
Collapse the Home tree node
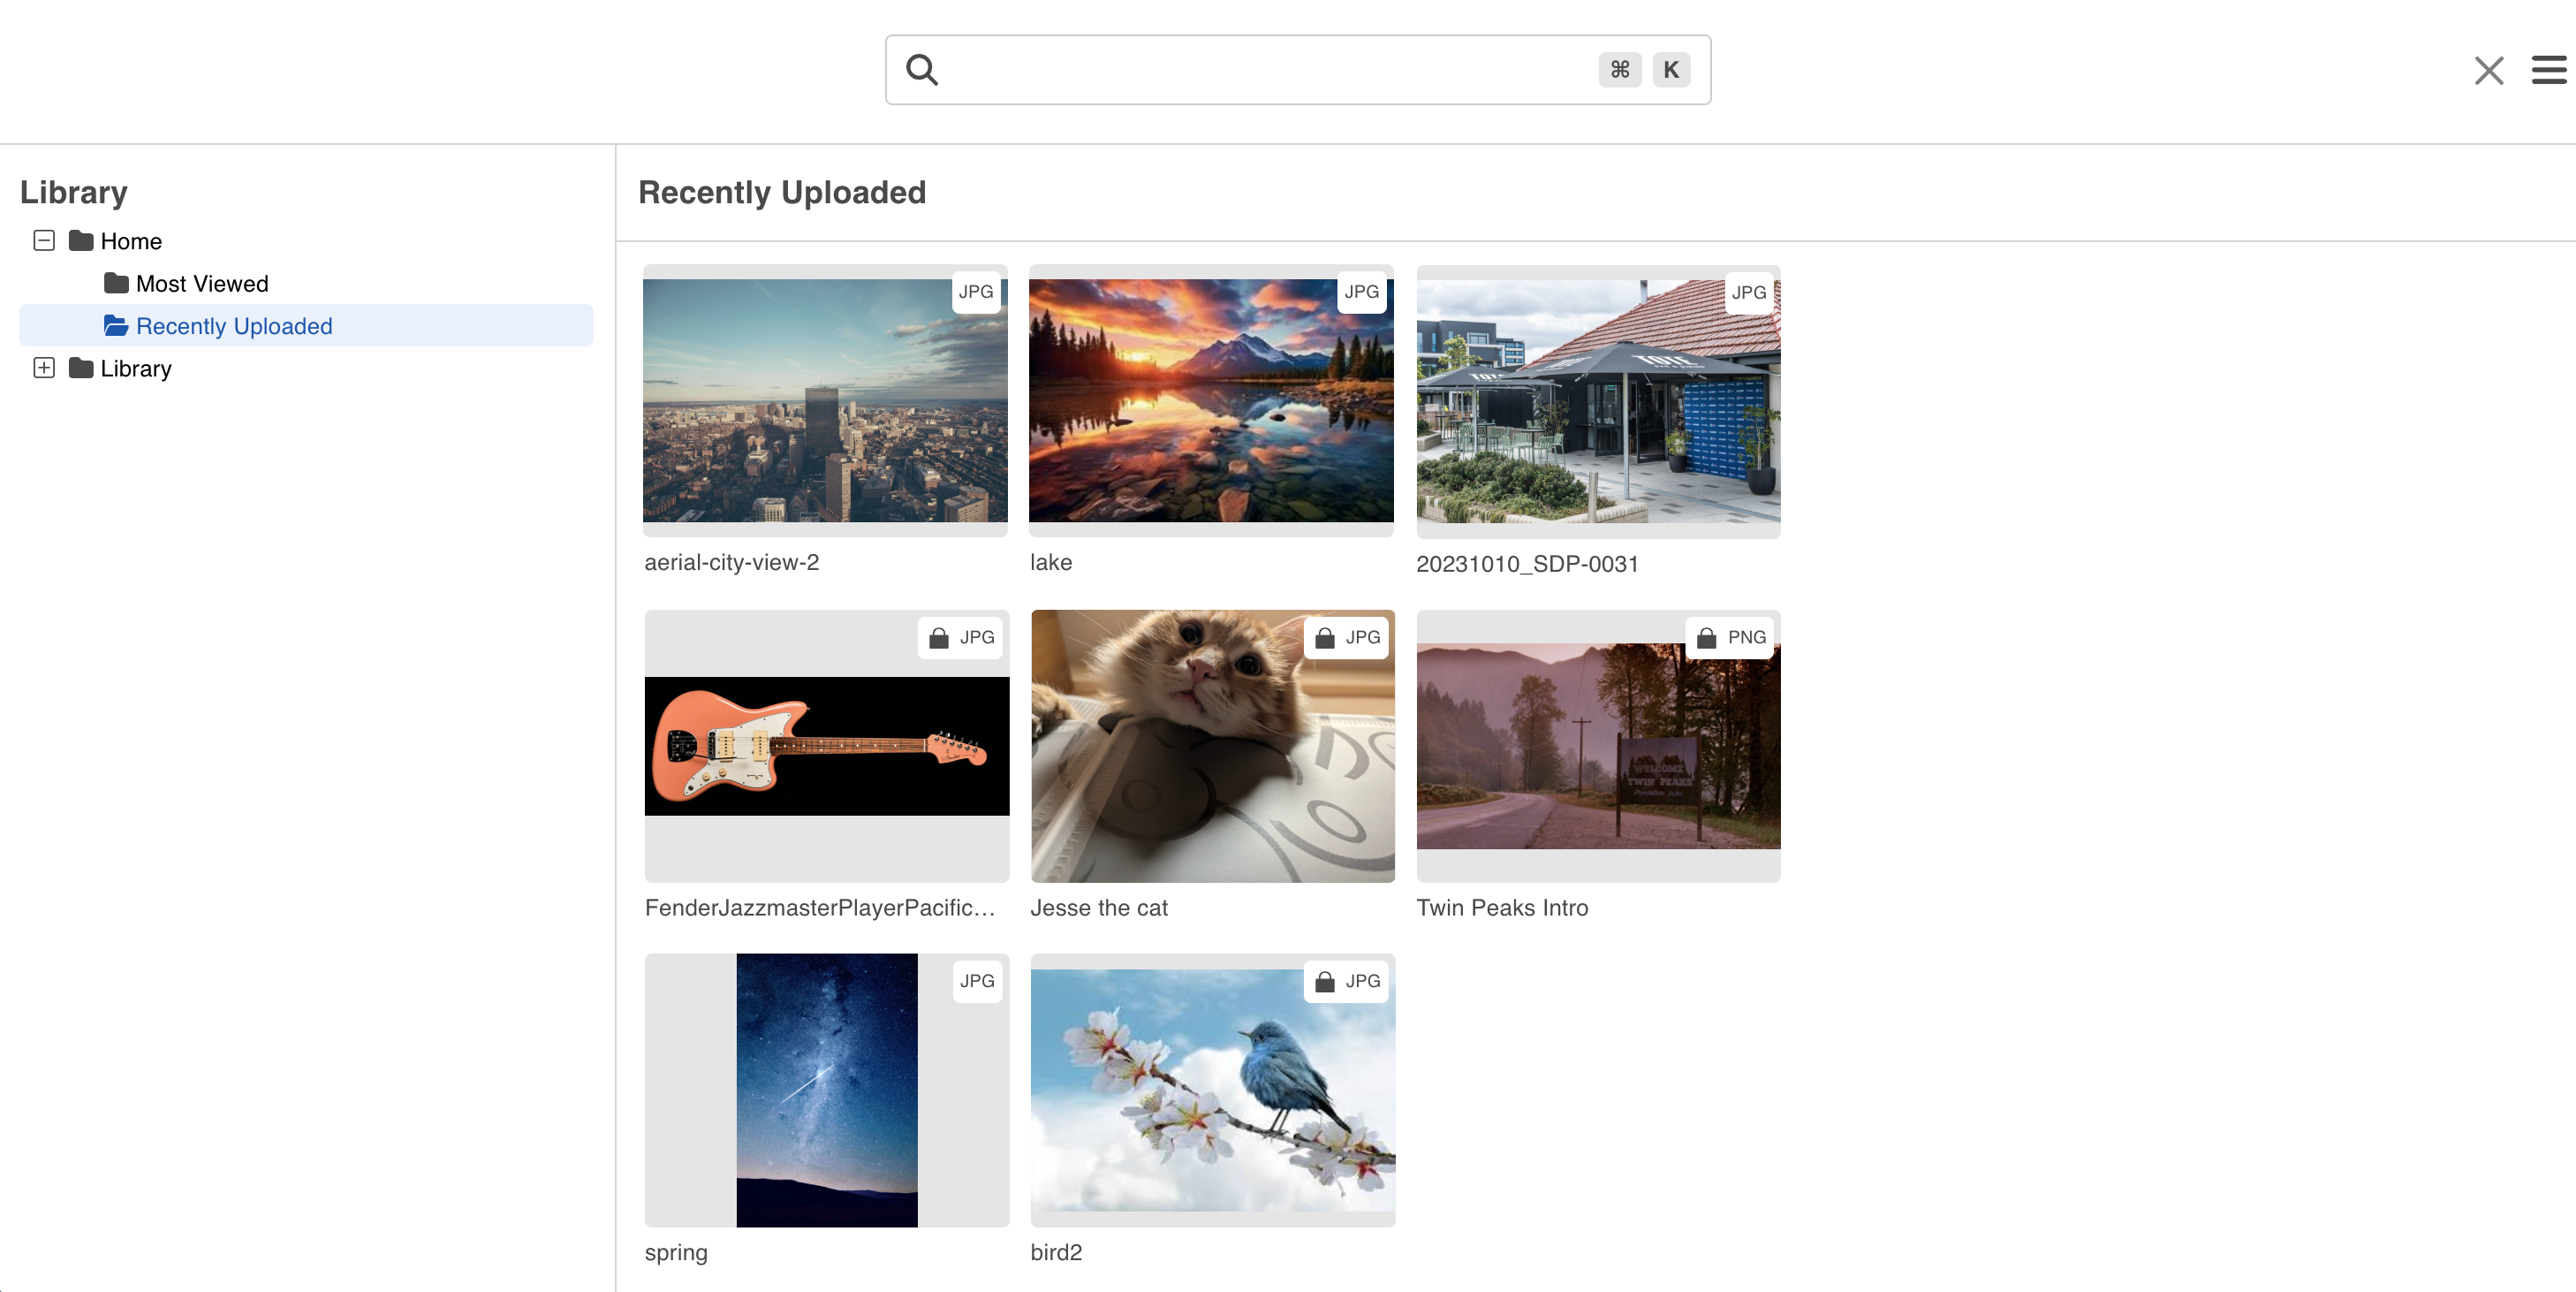44,241
